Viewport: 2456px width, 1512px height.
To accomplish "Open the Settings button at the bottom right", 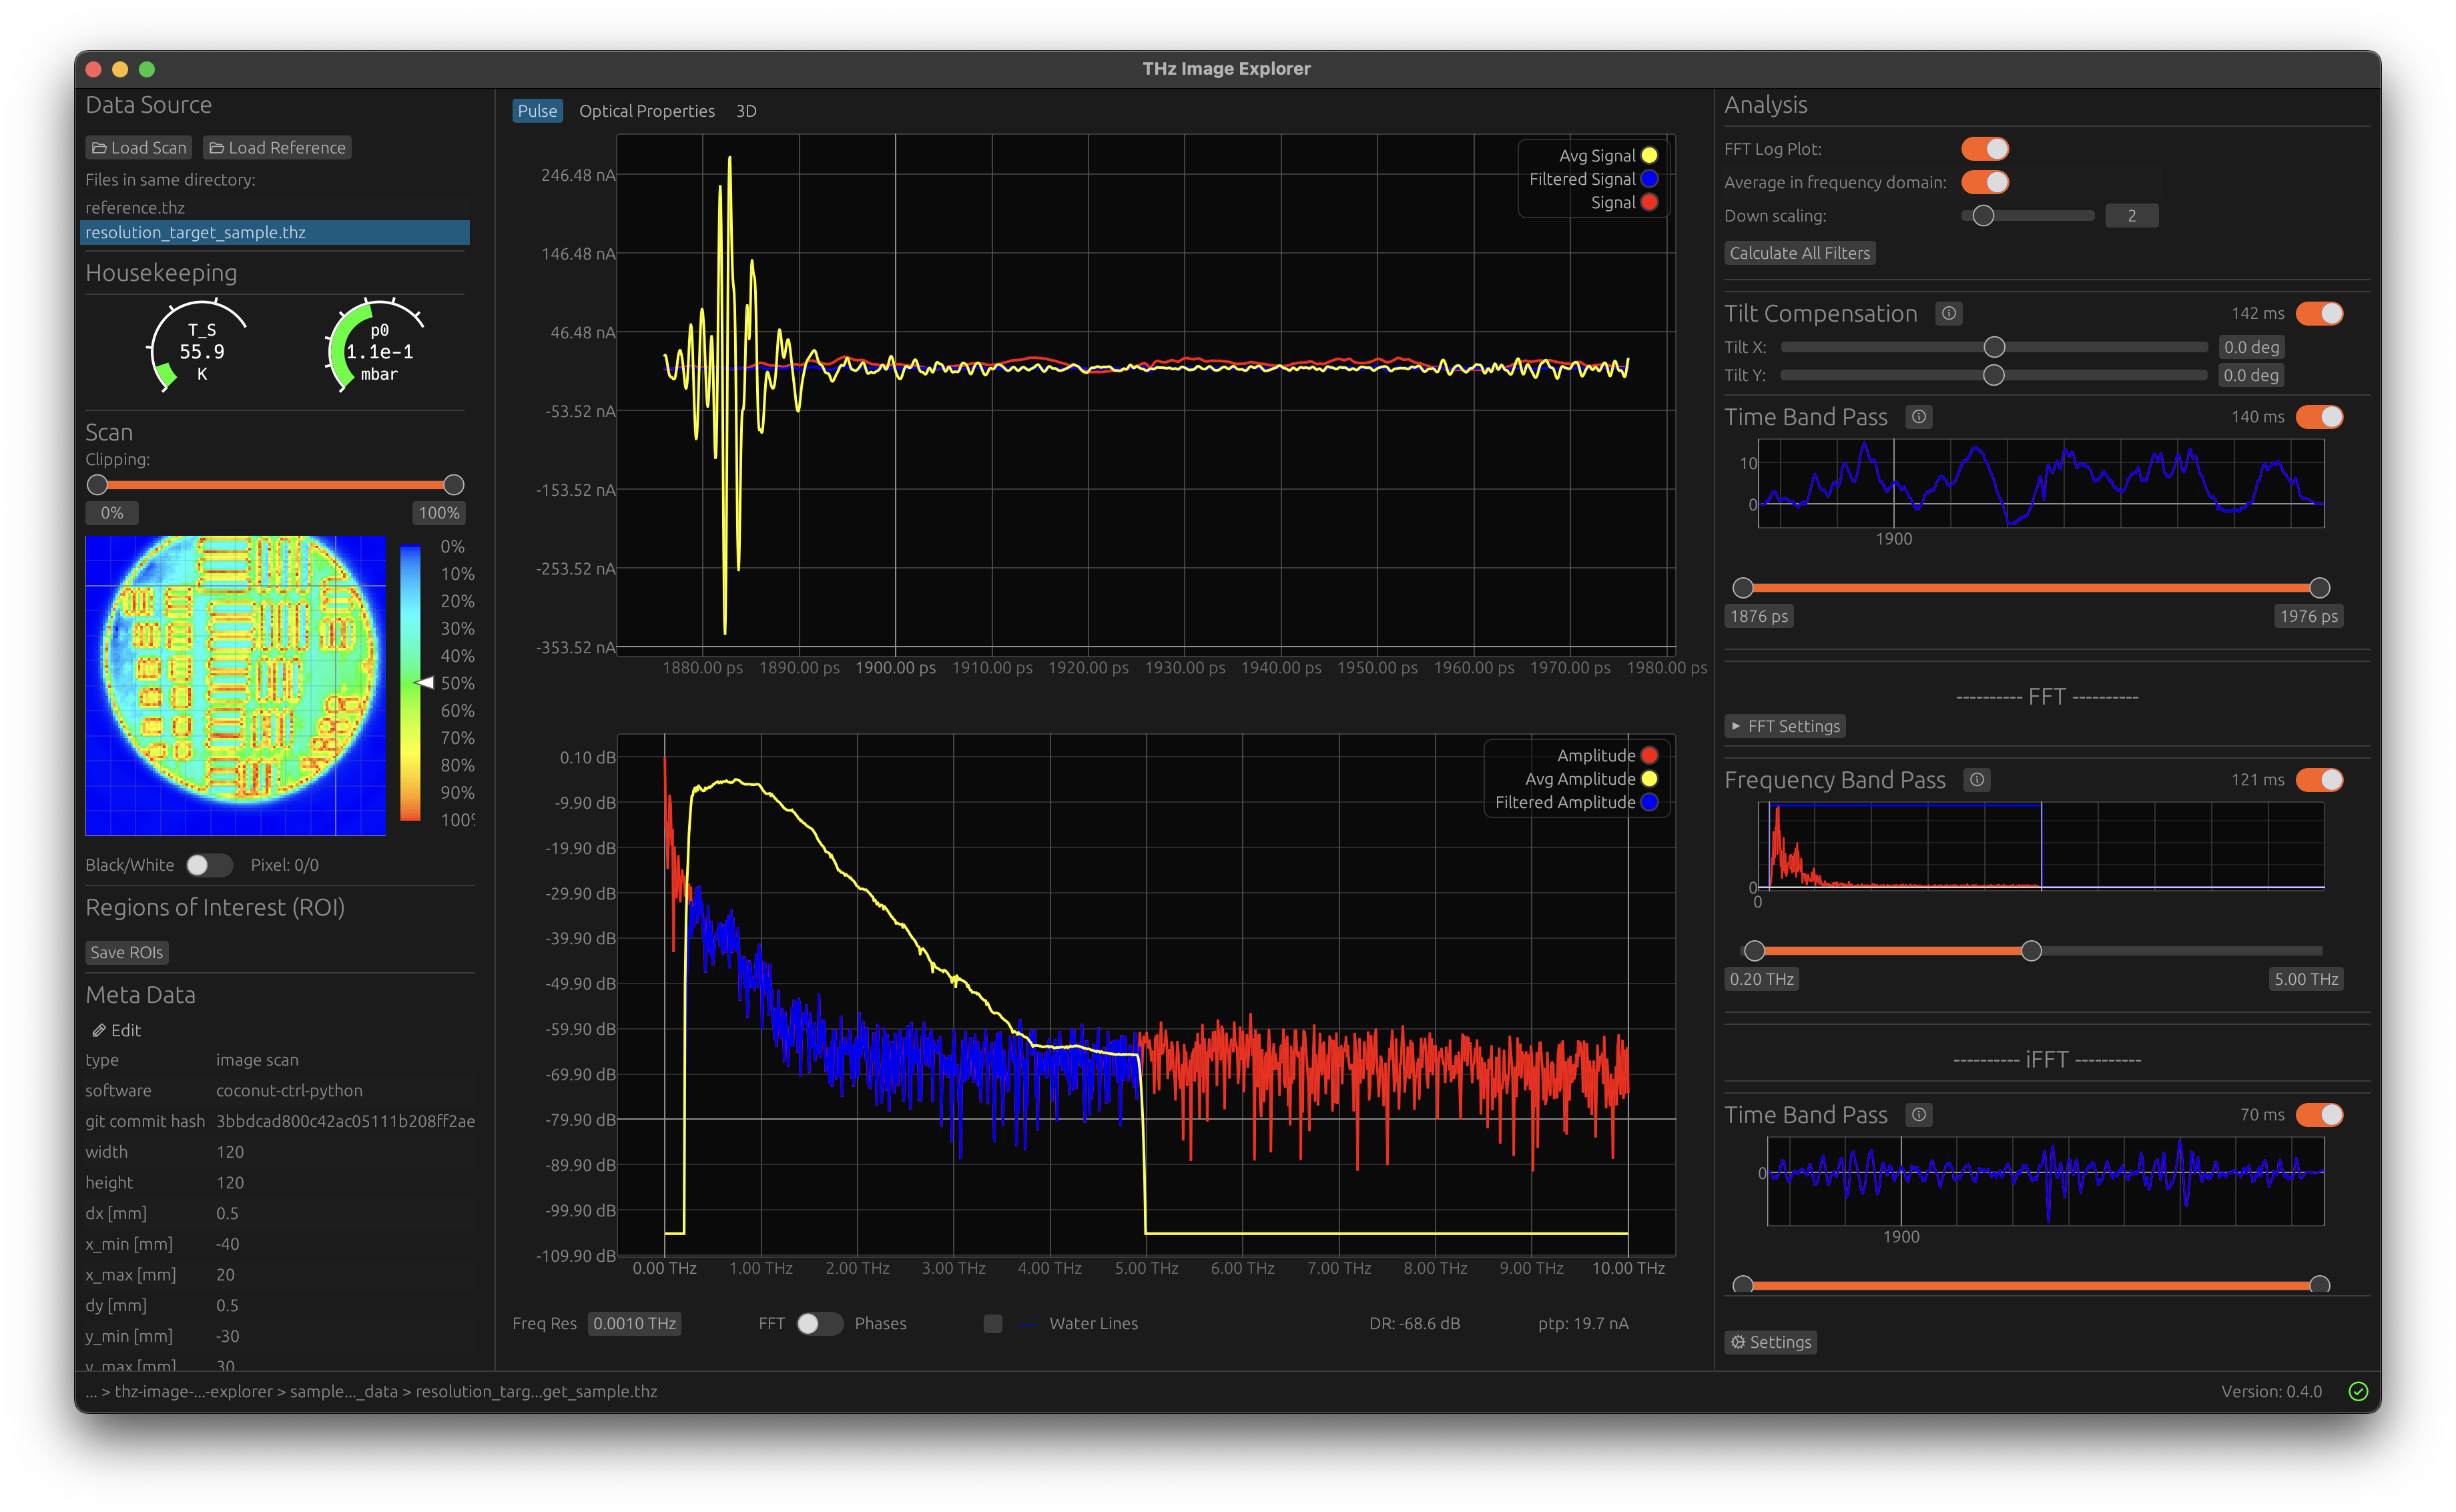I will tap(1770, 1343).
